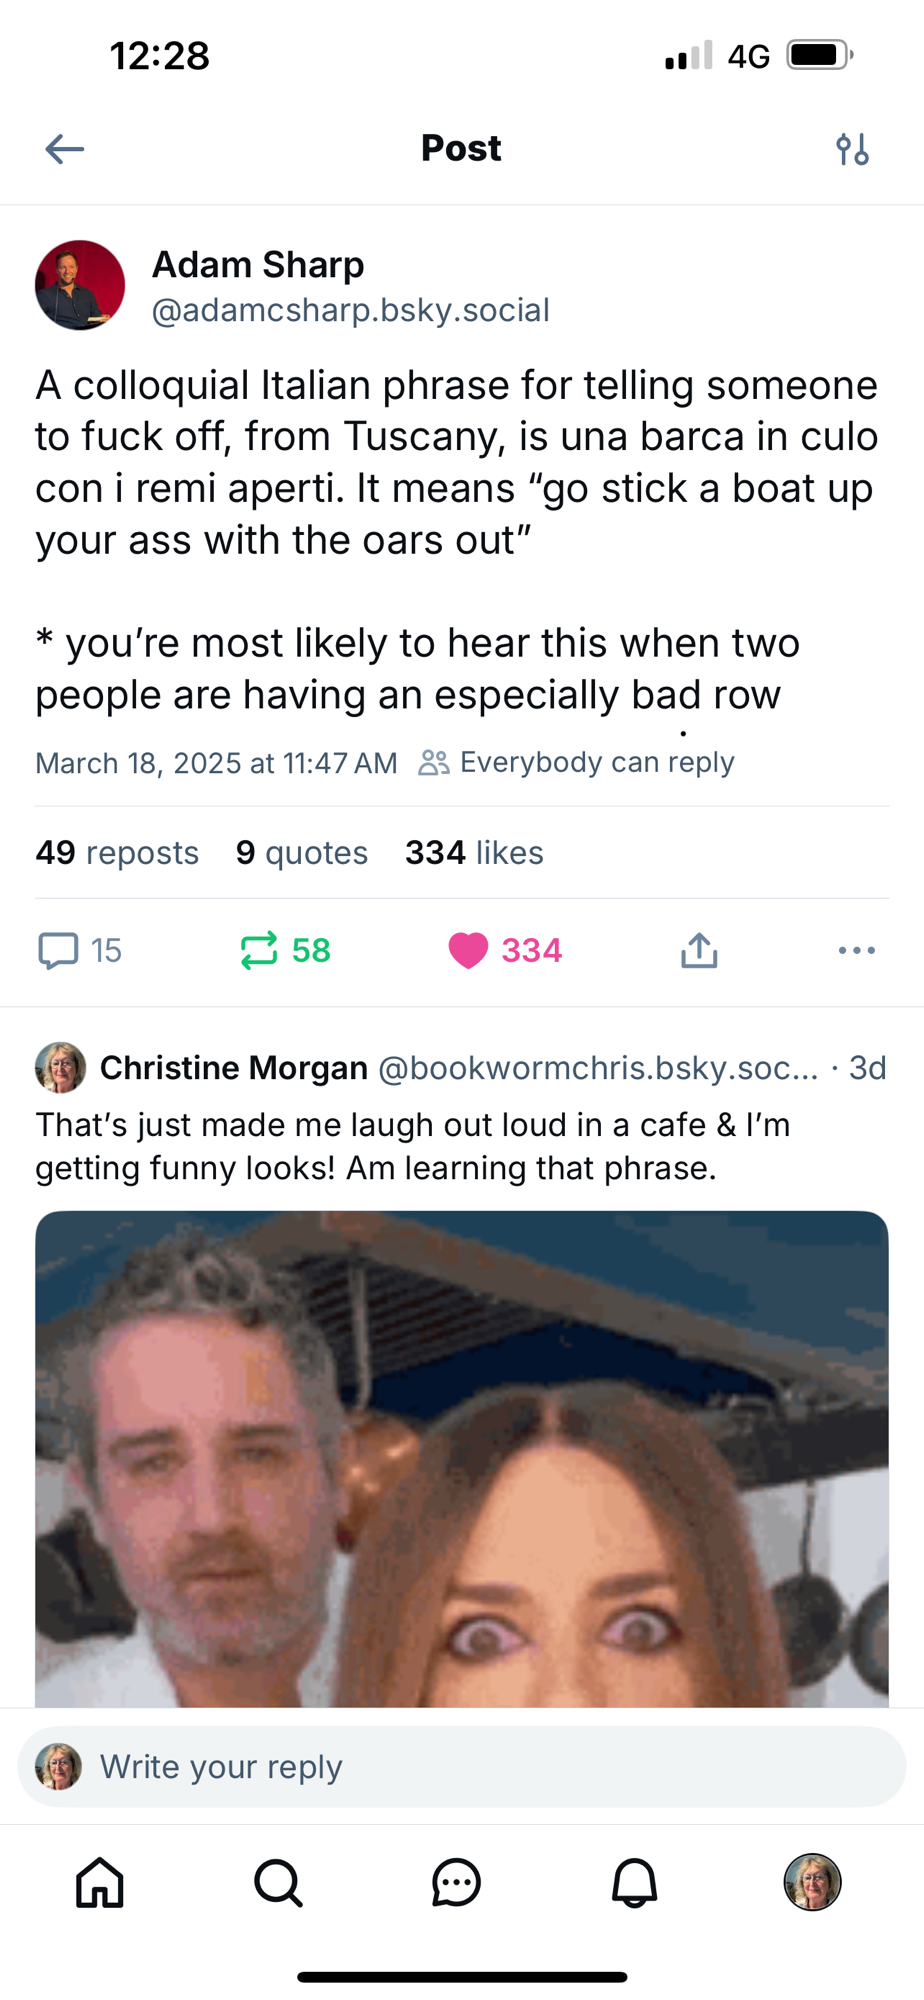Image resolution: width=924 pixels, height=2000 pixels.
Task: Go back using the arrow icon
Action: pyautogui.click(x=65, y=149)
